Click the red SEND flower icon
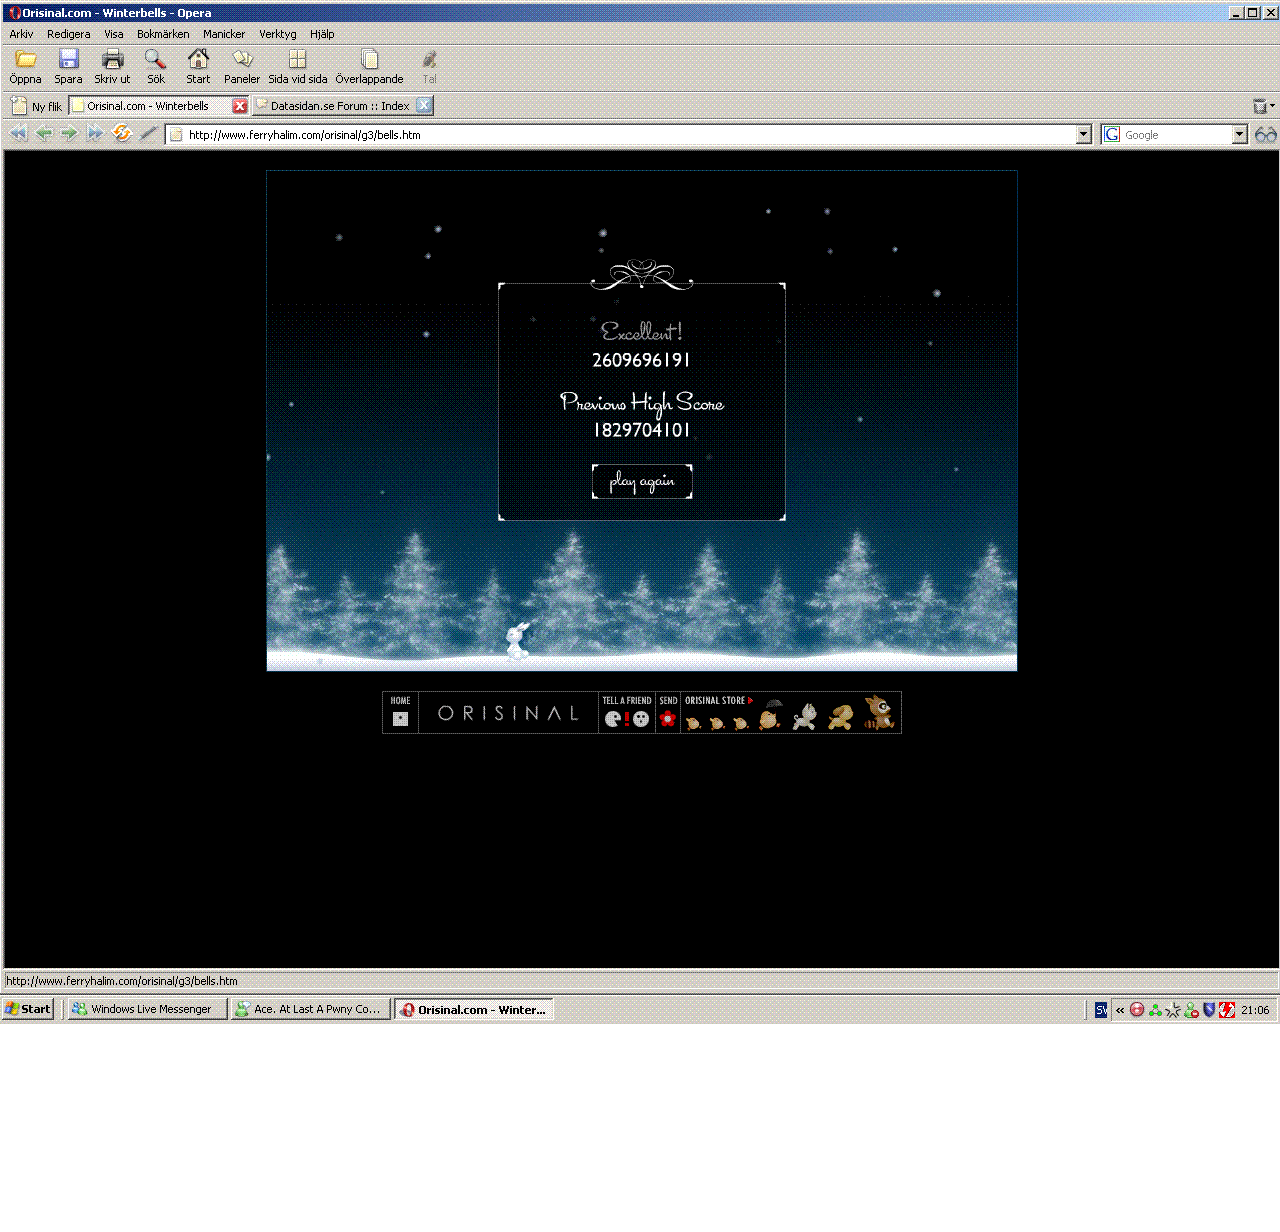 [668, 719]
